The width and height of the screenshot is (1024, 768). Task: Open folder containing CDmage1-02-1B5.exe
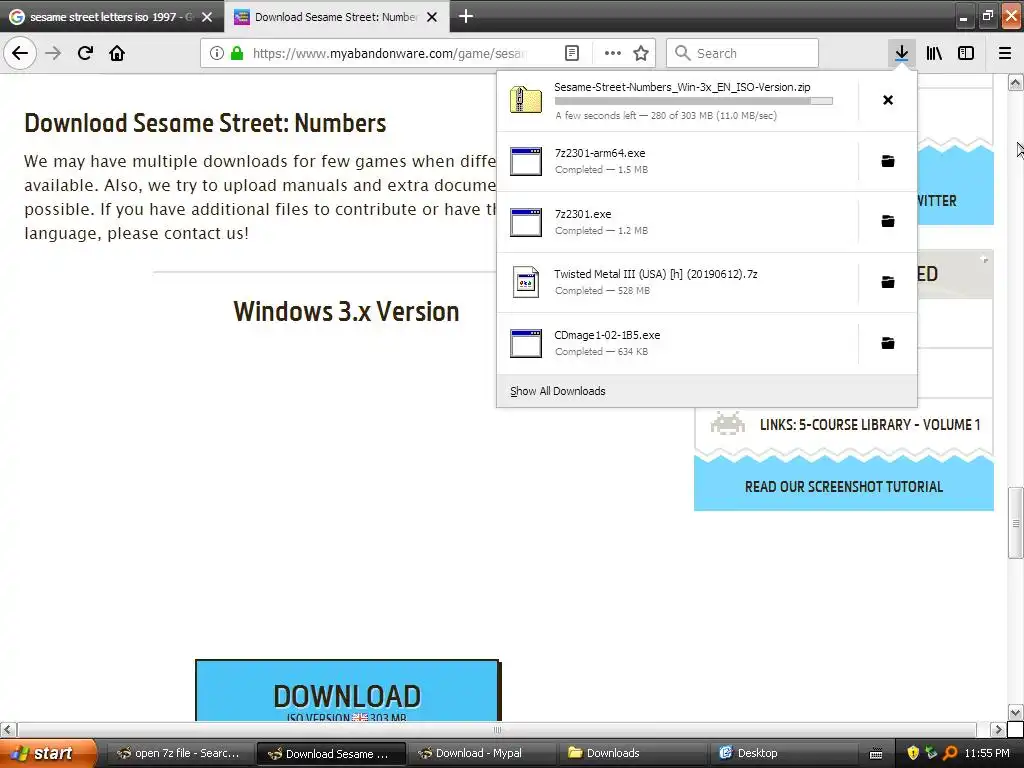point(888,343)
